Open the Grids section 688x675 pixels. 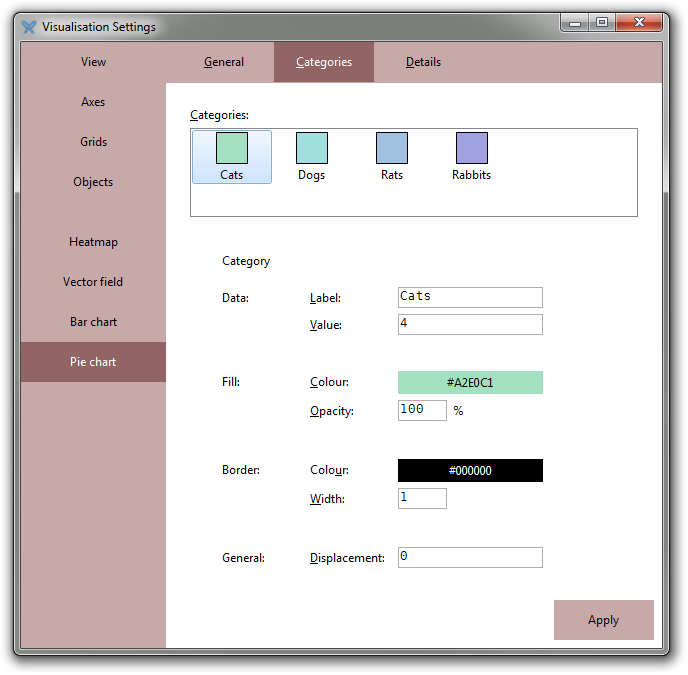(94, 142)
